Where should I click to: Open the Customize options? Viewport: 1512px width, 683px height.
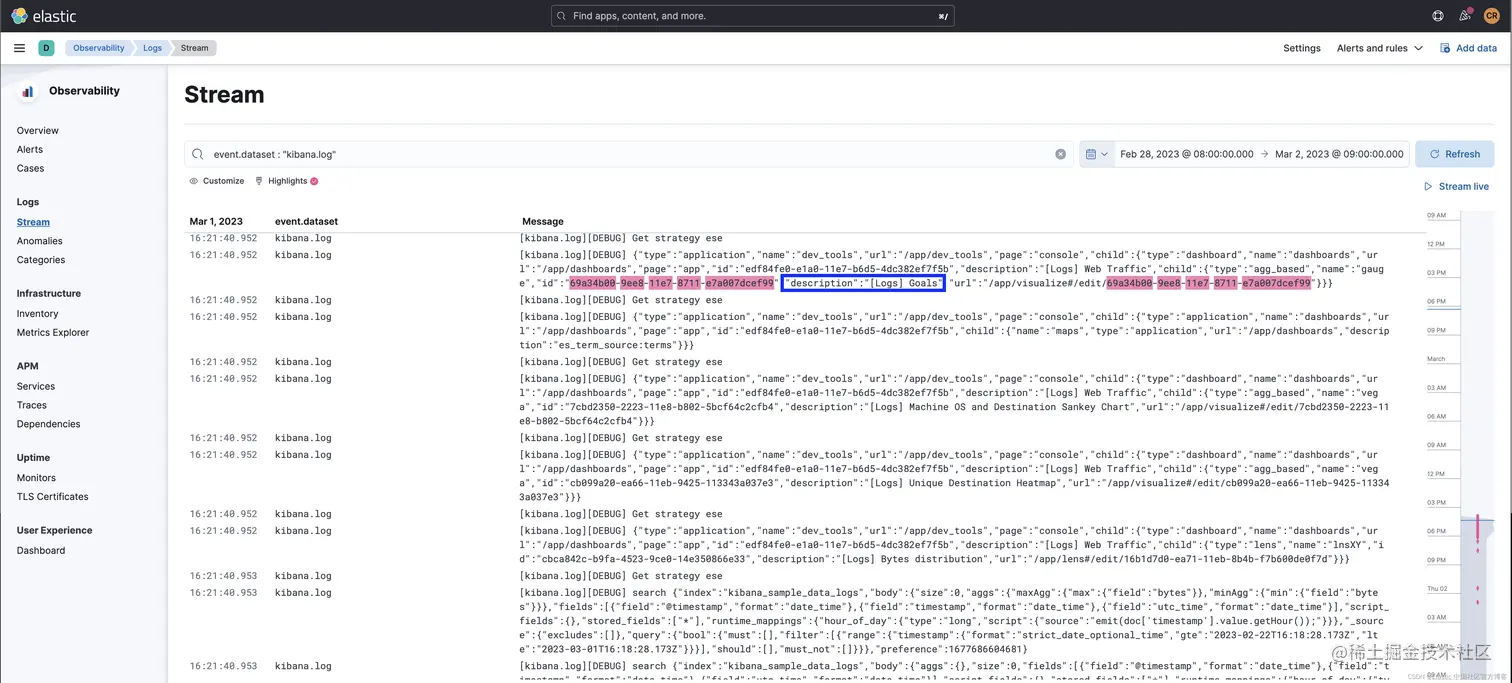216,181
